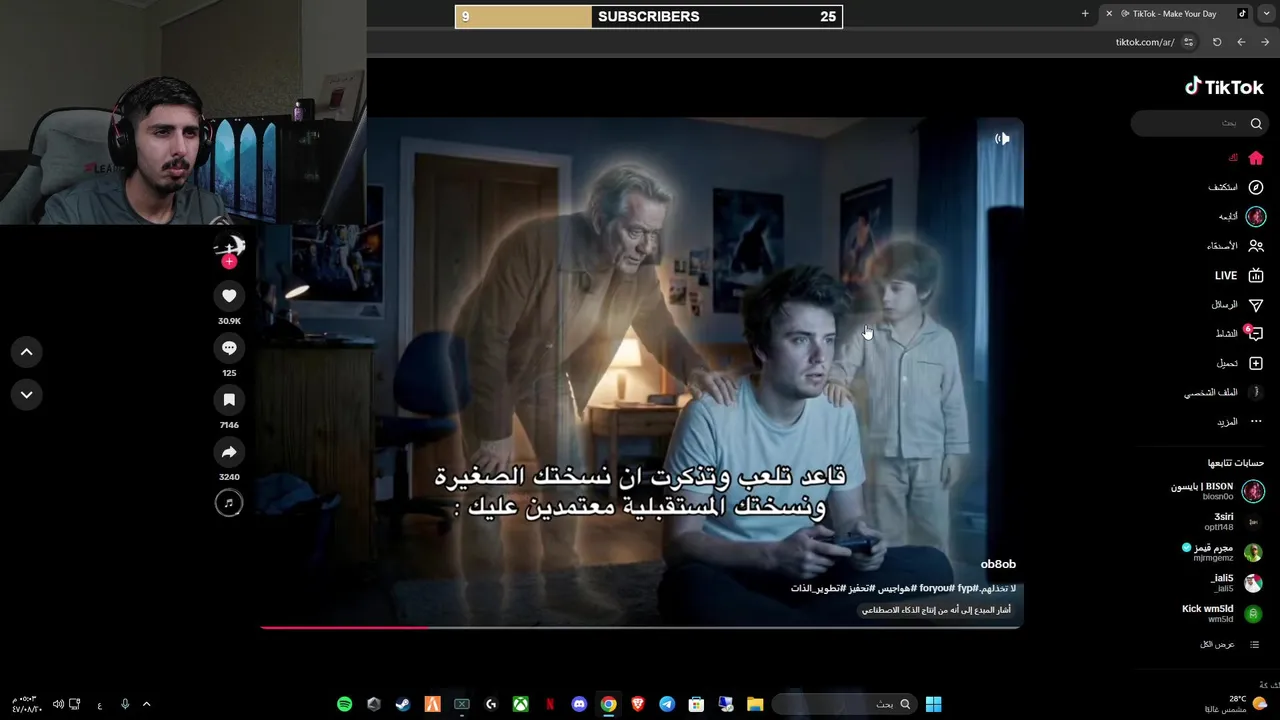Open Spotify from the taskbar
The width and height of the screenshot is (1280, 720).
(344, 704)
